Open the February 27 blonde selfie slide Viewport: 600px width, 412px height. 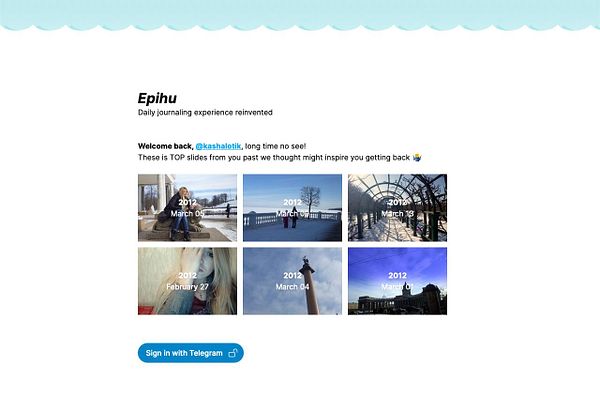(x=188, y=281)
